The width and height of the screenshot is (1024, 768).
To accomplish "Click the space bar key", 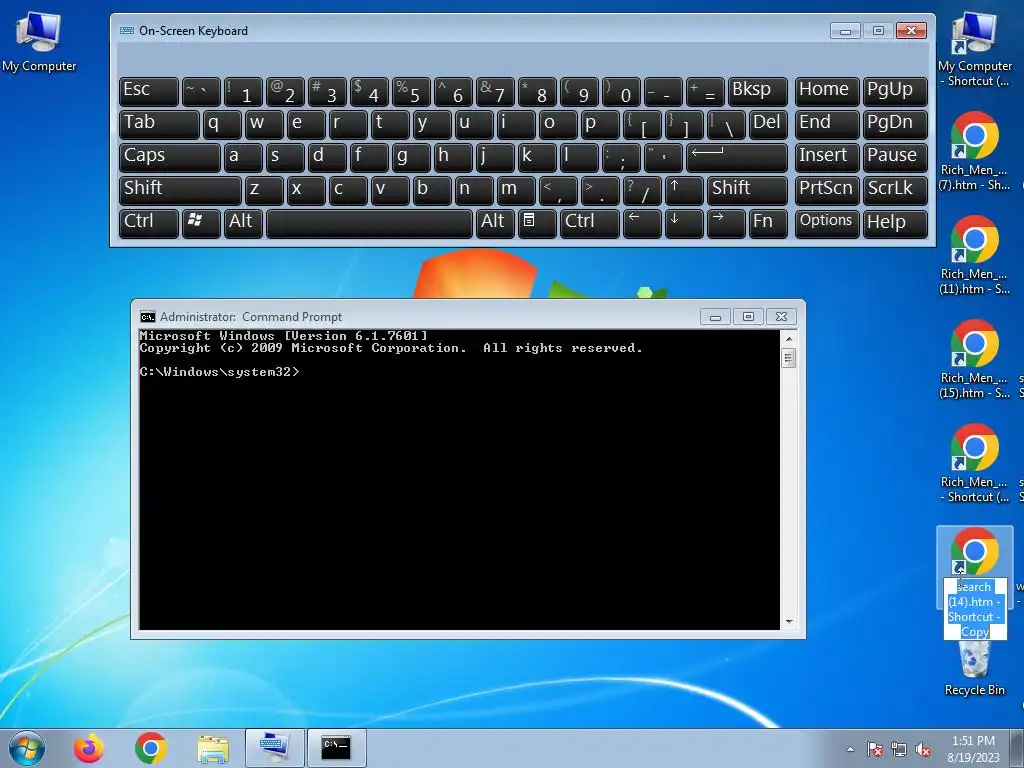I will click(x=369, y=223).
